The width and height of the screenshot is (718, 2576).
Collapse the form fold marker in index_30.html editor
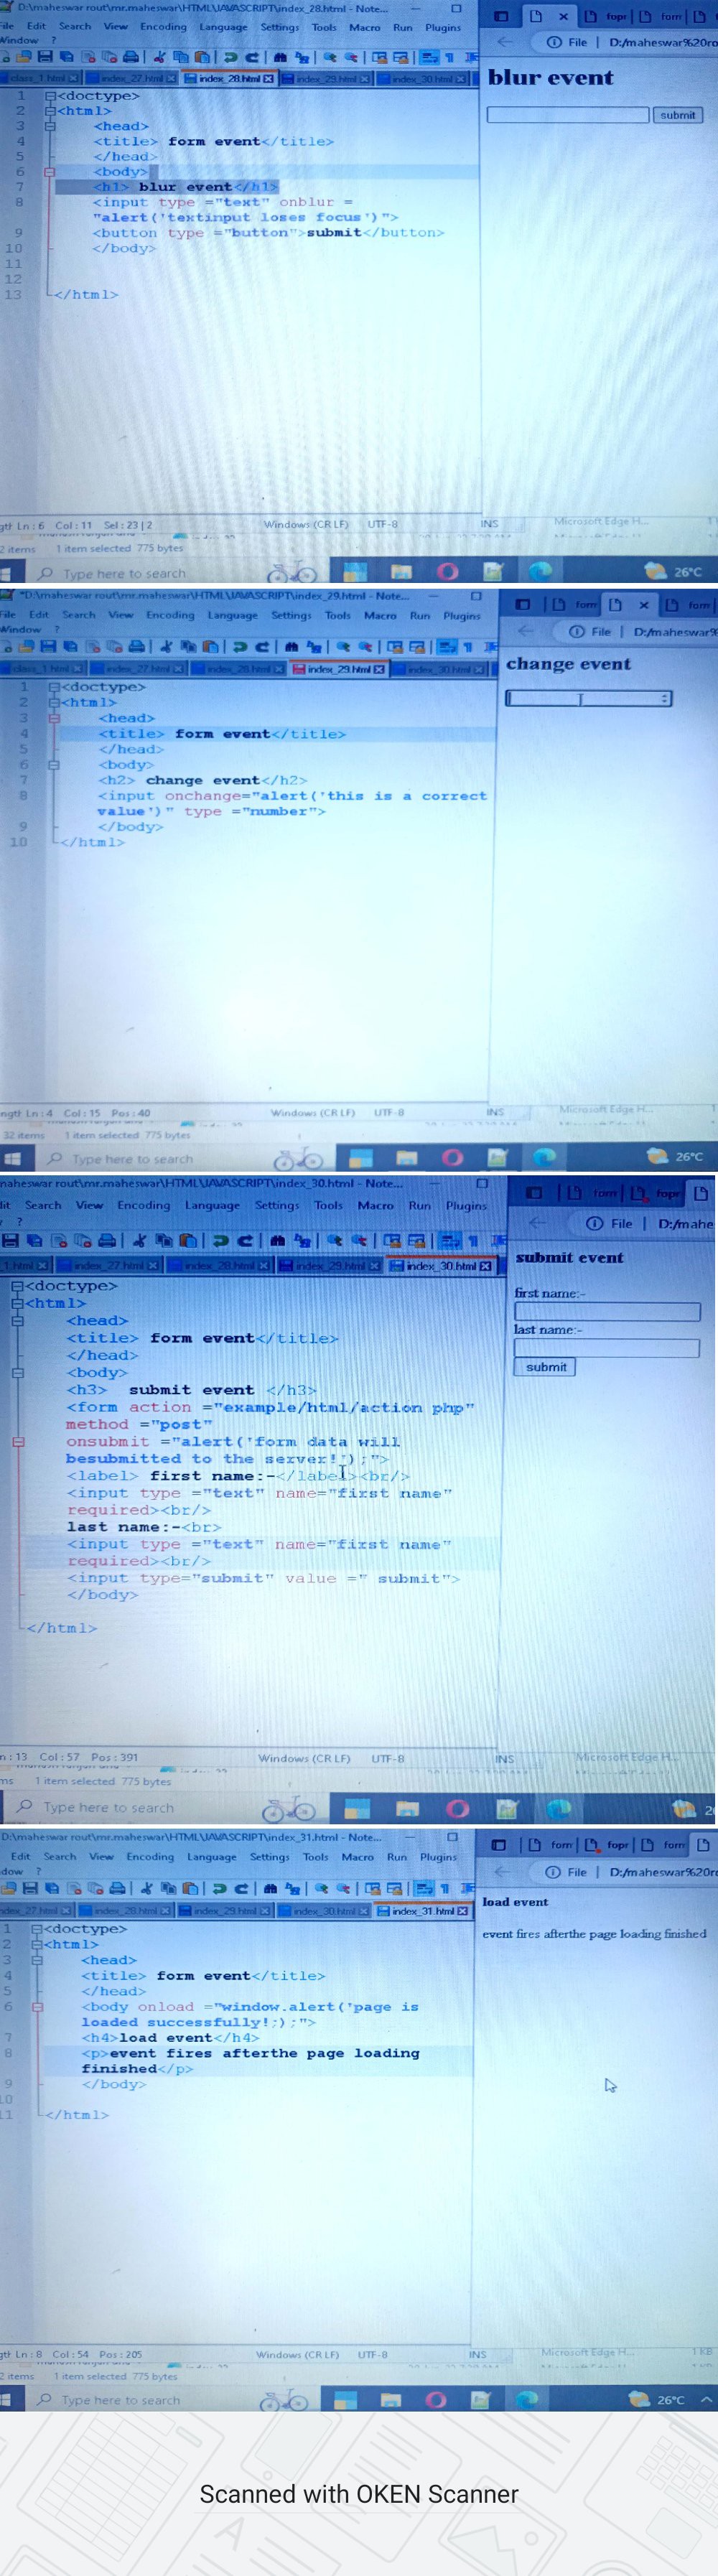pyautogui.click(x=17, y=1442)
